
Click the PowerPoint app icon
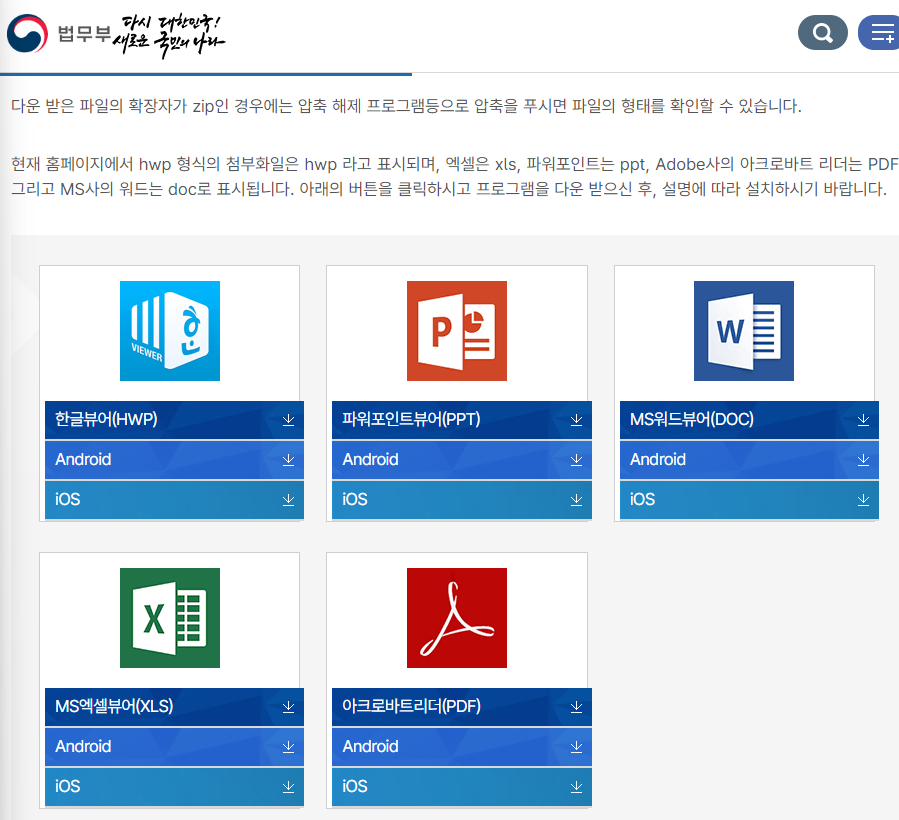(457, 331)
